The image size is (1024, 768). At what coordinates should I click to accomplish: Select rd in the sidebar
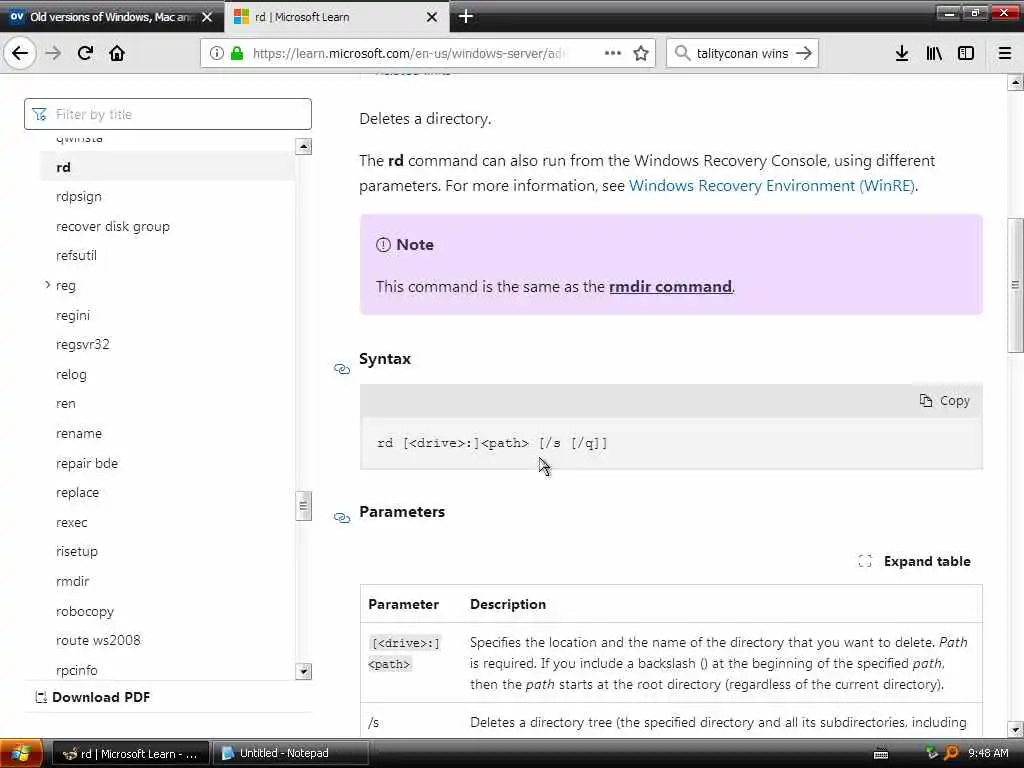click(x=167, y=167)
